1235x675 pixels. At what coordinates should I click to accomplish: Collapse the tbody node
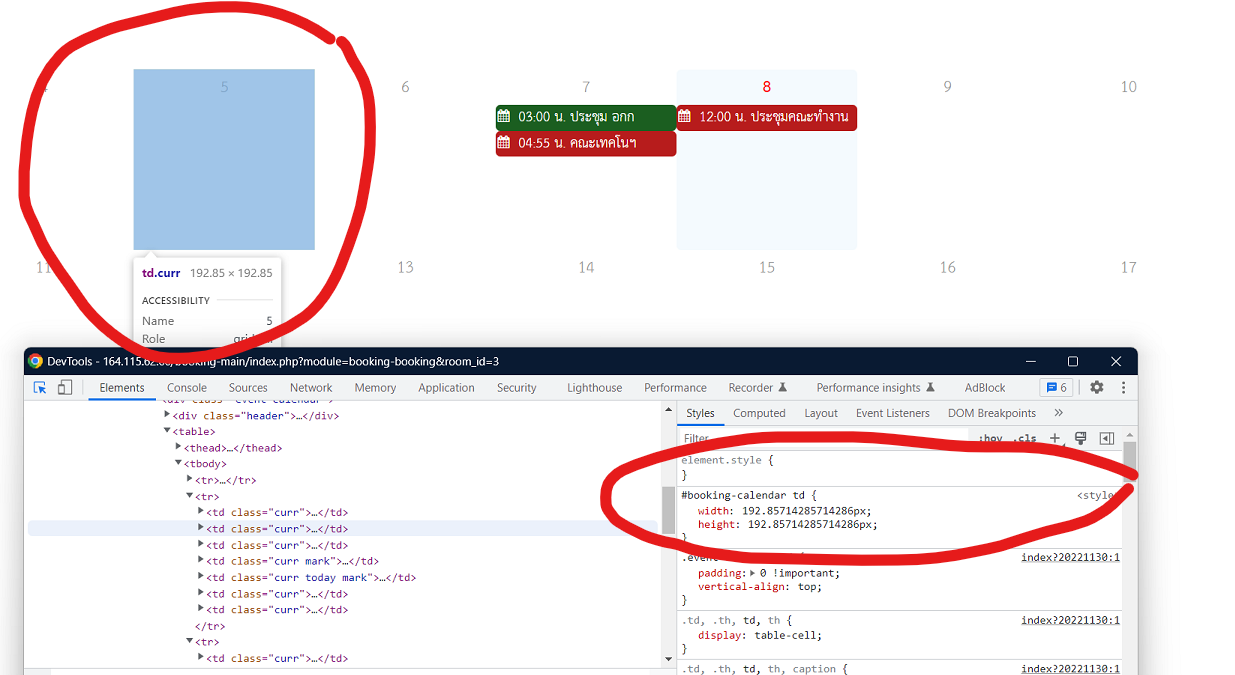pos(179,463)
